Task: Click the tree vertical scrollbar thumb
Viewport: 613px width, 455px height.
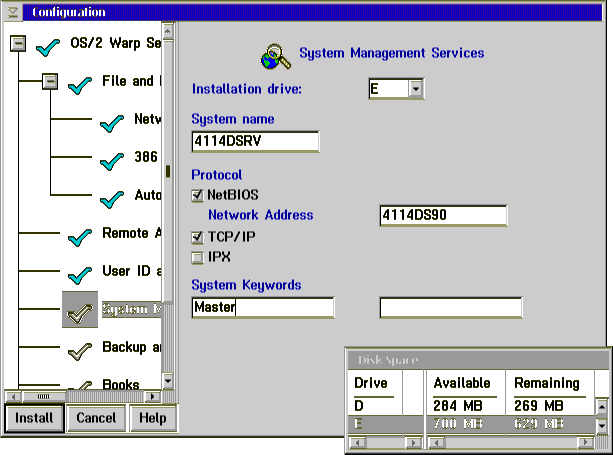Action: [x=168, y=171]
